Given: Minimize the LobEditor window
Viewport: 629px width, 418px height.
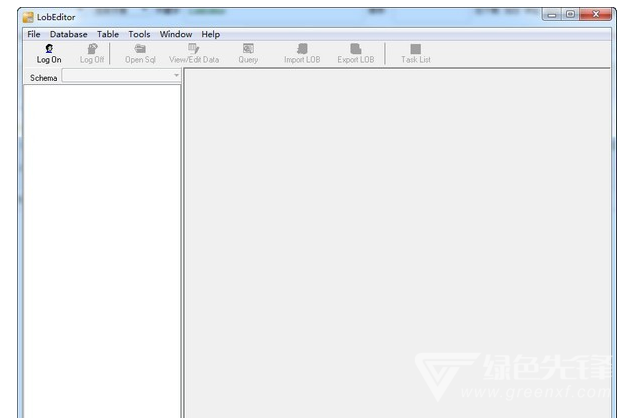Looking at the screenshot, I should pyautogui.click(x=552, y=14).
